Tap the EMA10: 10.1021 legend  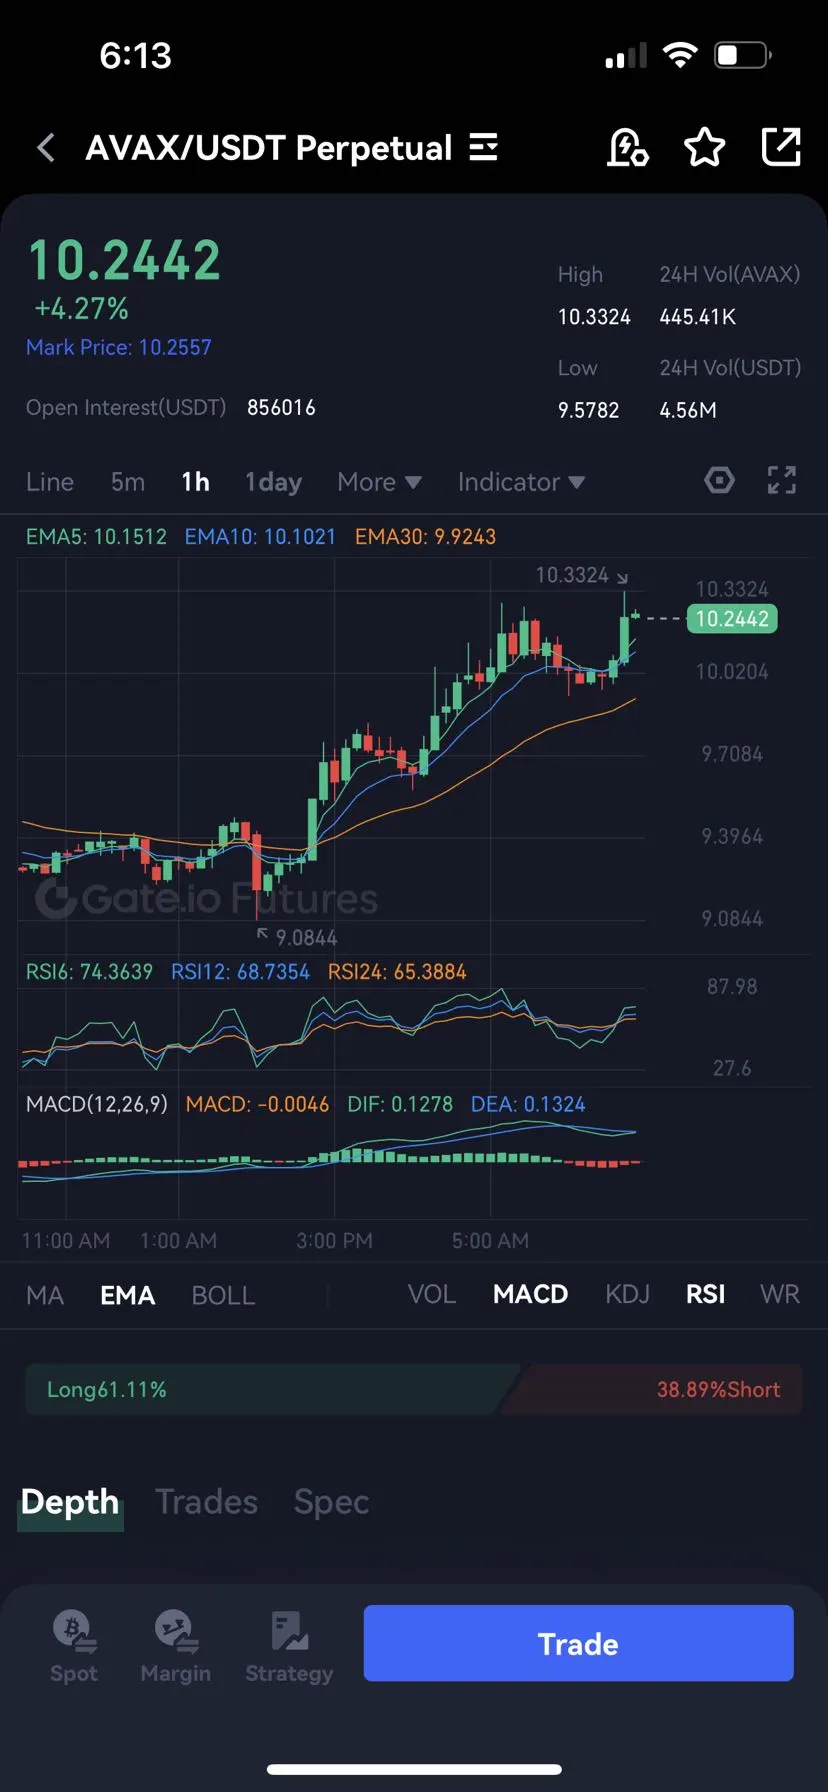pyautogui.click(x=260, y=537)
